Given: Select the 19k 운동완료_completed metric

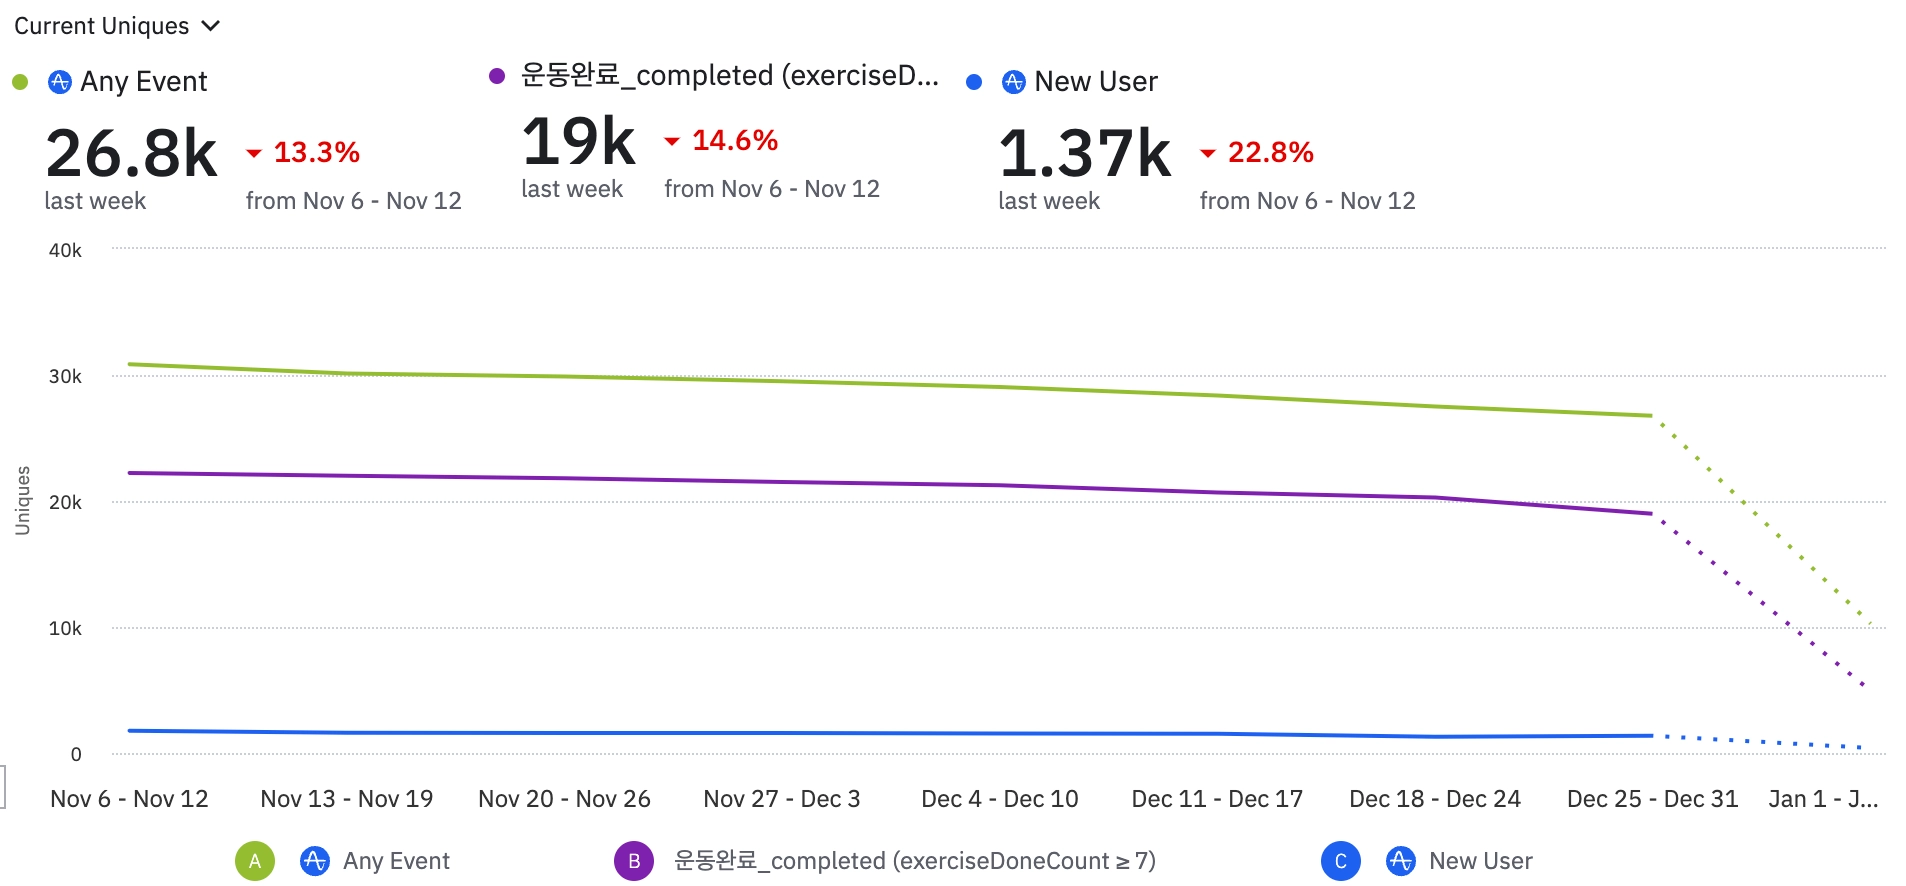Looking at the screenshot, I should [578, 142].
